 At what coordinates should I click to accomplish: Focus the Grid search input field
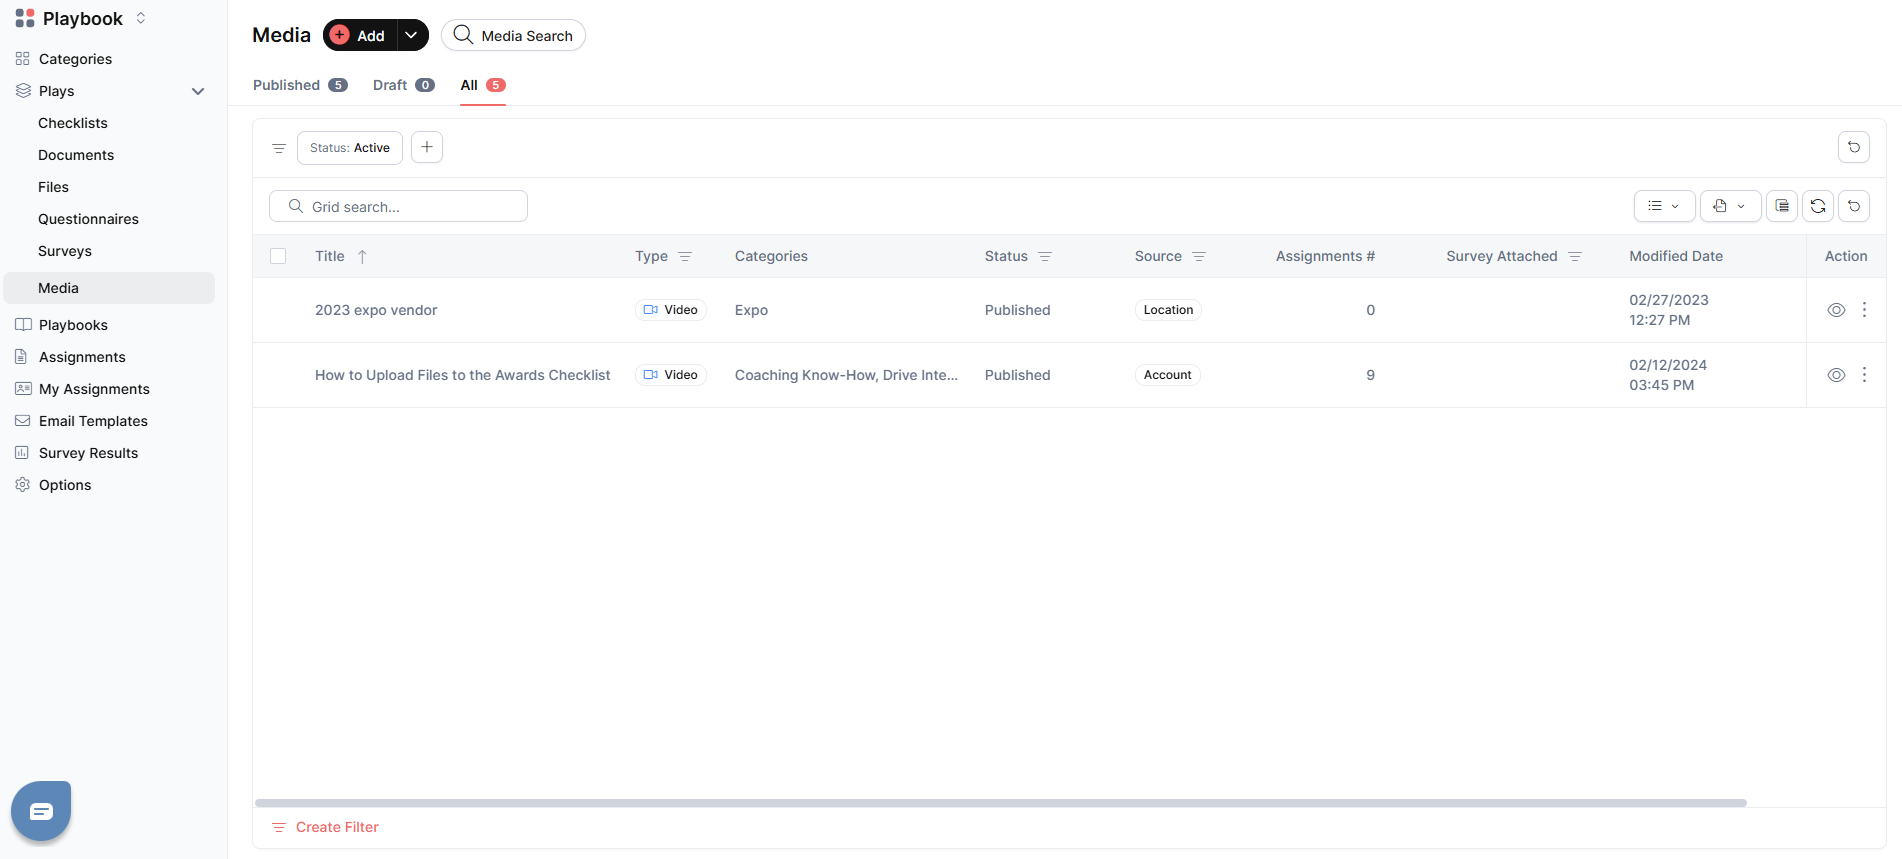click(x=398, y=206)
